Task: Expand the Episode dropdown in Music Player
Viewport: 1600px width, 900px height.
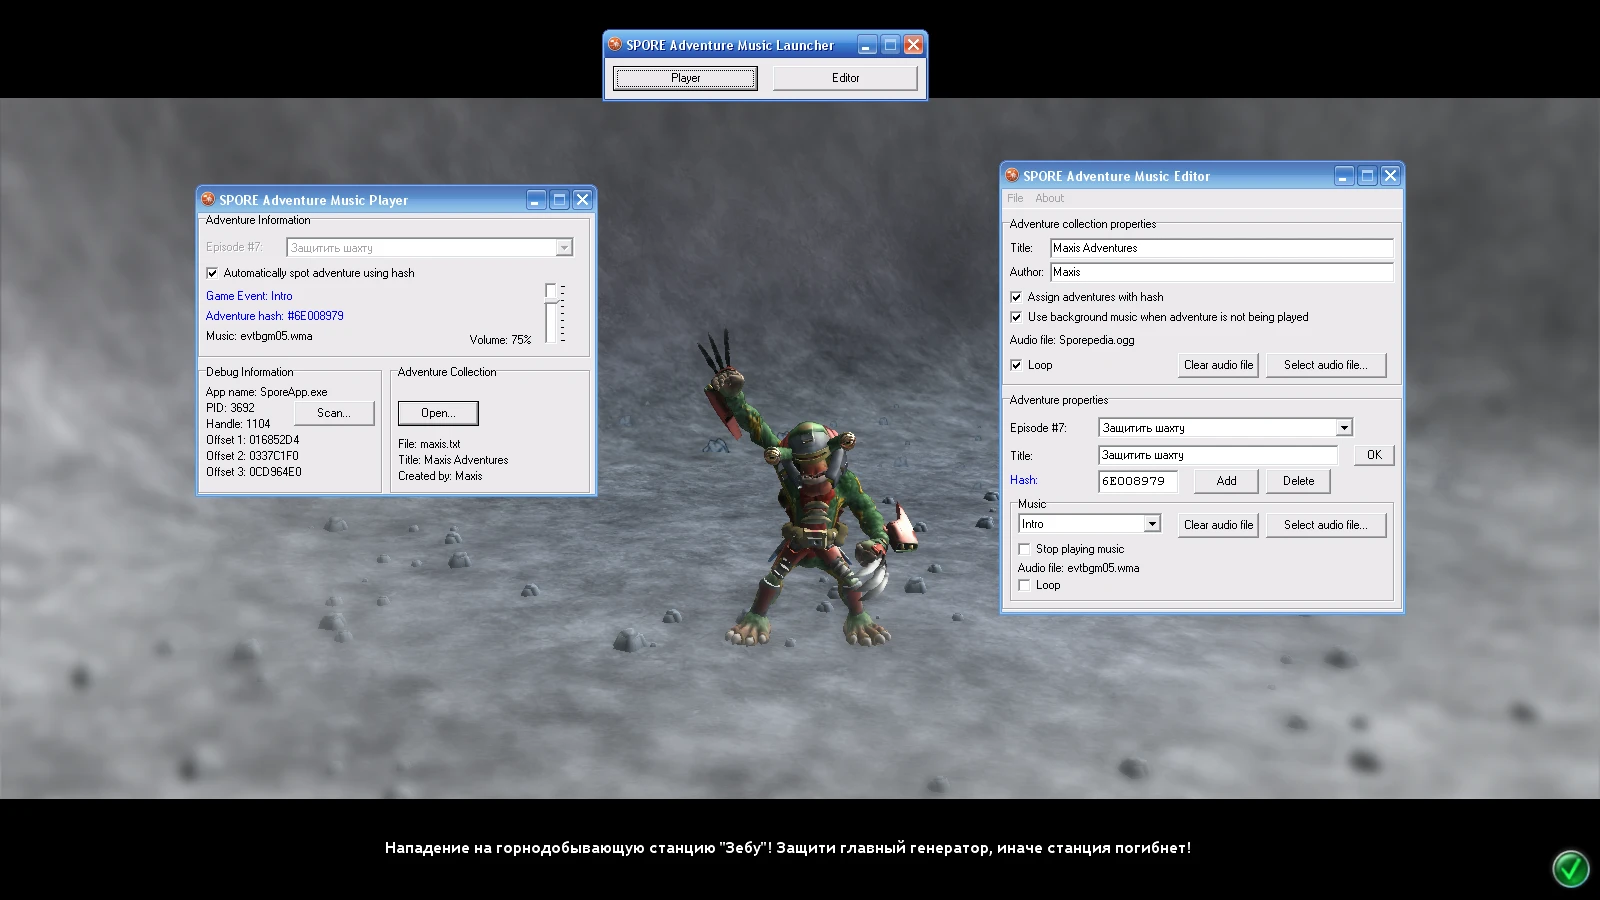Action: coord(564,248)
